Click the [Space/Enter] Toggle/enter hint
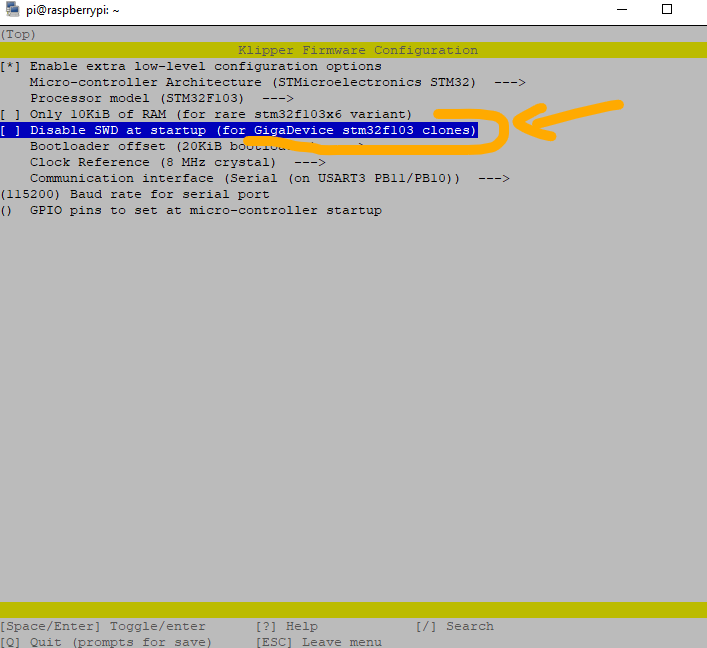 (103, 626)
